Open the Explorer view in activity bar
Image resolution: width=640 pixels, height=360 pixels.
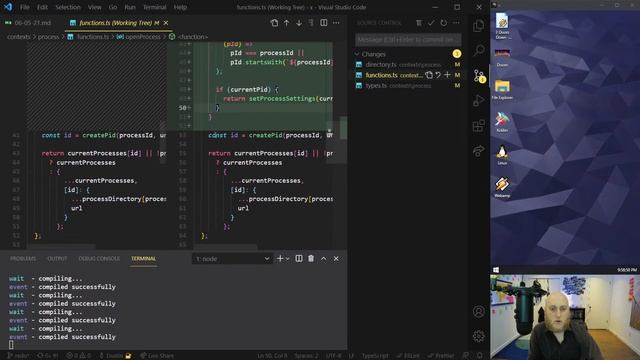[478, 26]
